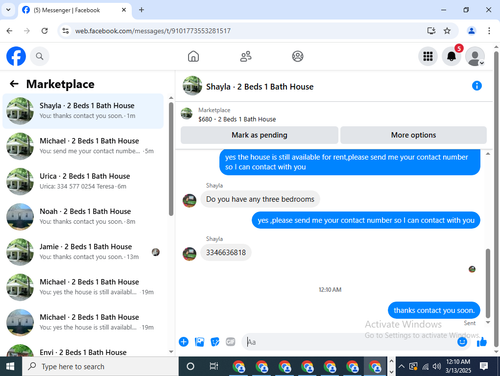Click the $680 Marketplace listing link
Viewport: 500px width, 376px height.
pyautogui.click(x=237, y=119)
